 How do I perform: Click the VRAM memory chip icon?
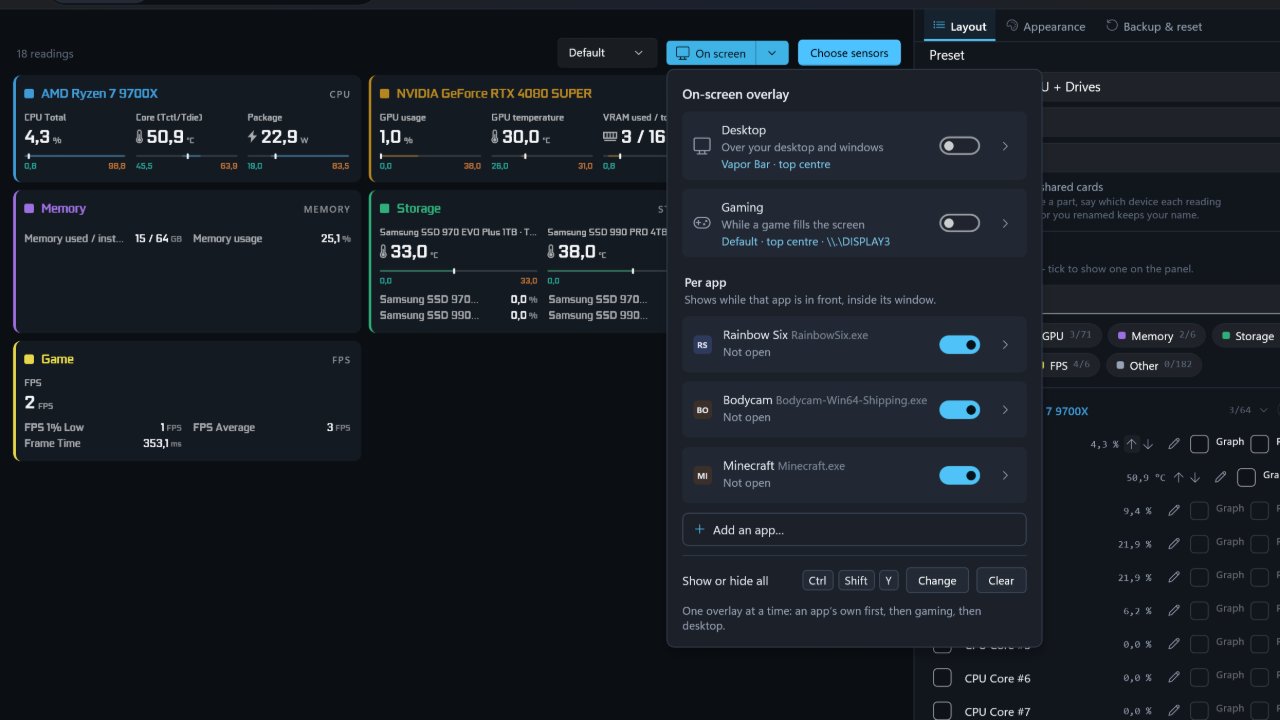[x=610, y=137]
